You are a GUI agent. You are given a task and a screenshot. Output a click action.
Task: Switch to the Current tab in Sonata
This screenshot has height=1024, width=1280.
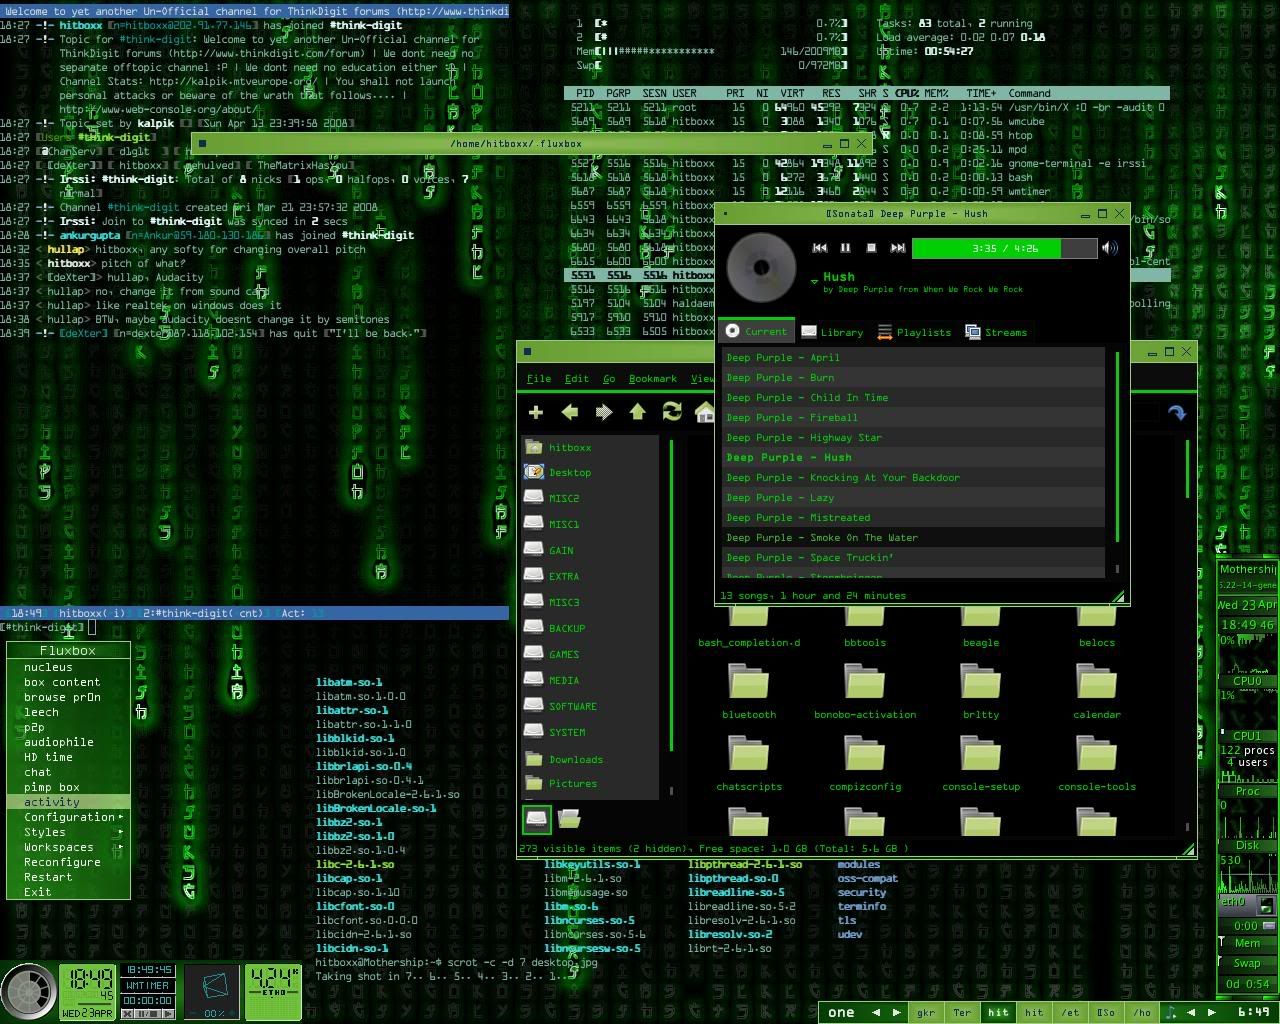[x=756, y=331]
